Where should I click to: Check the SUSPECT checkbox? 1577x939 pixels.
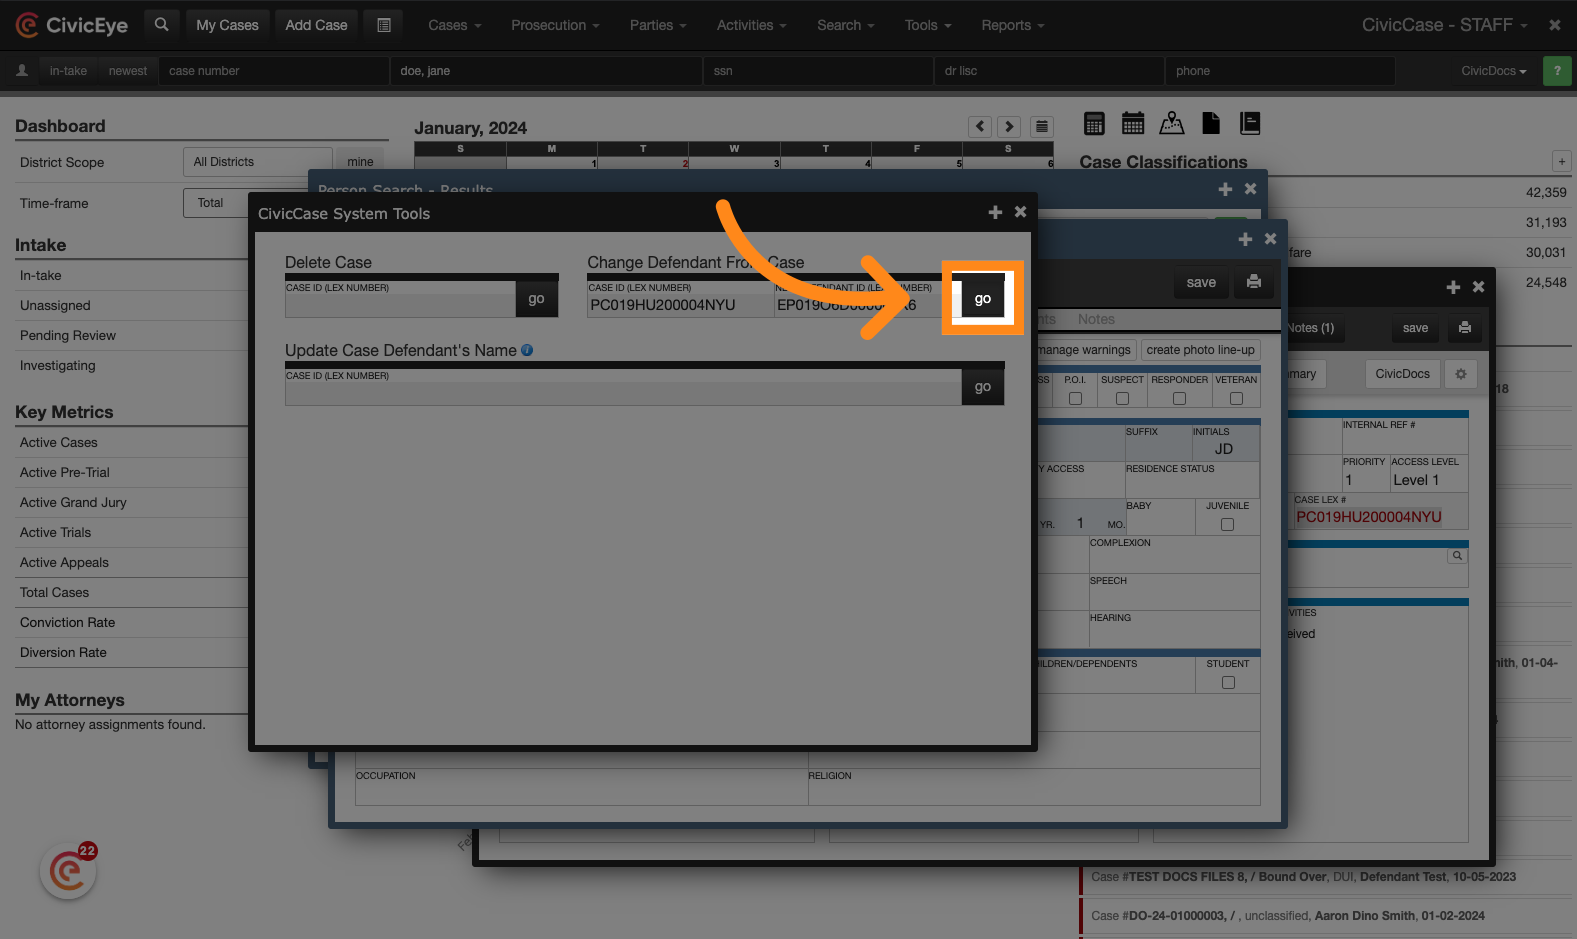pos(1122,398)
